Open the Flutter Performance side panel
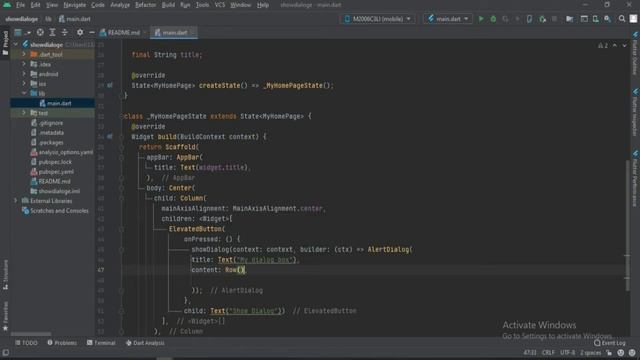The width and height of the screenshot is (640, 360). (635, 178)
